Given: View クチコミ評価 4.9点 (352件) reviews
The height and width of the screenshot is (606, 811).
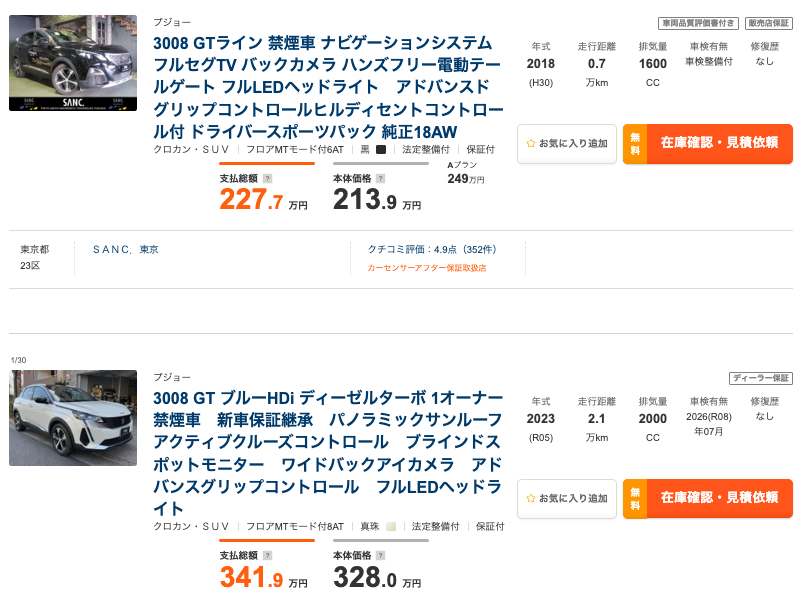Looking at the screenshot, I should [x=432, y=249].
